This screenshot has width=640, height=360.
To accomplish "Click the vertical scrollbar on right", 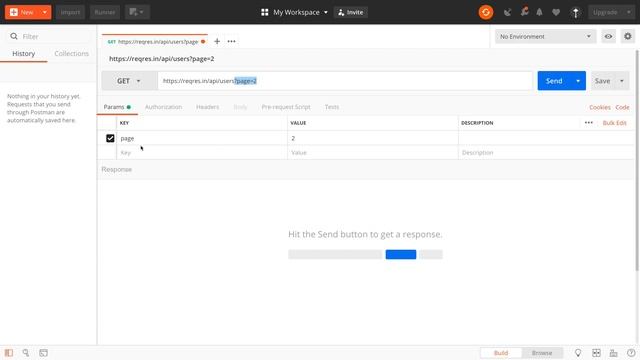I will [637, 160].
